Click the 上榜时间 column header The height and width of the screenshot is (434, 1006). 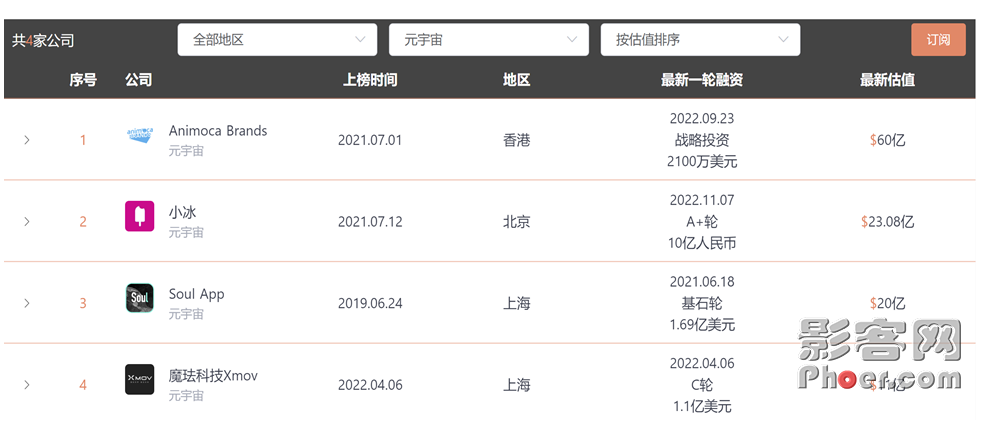click(x=370, y=80)
